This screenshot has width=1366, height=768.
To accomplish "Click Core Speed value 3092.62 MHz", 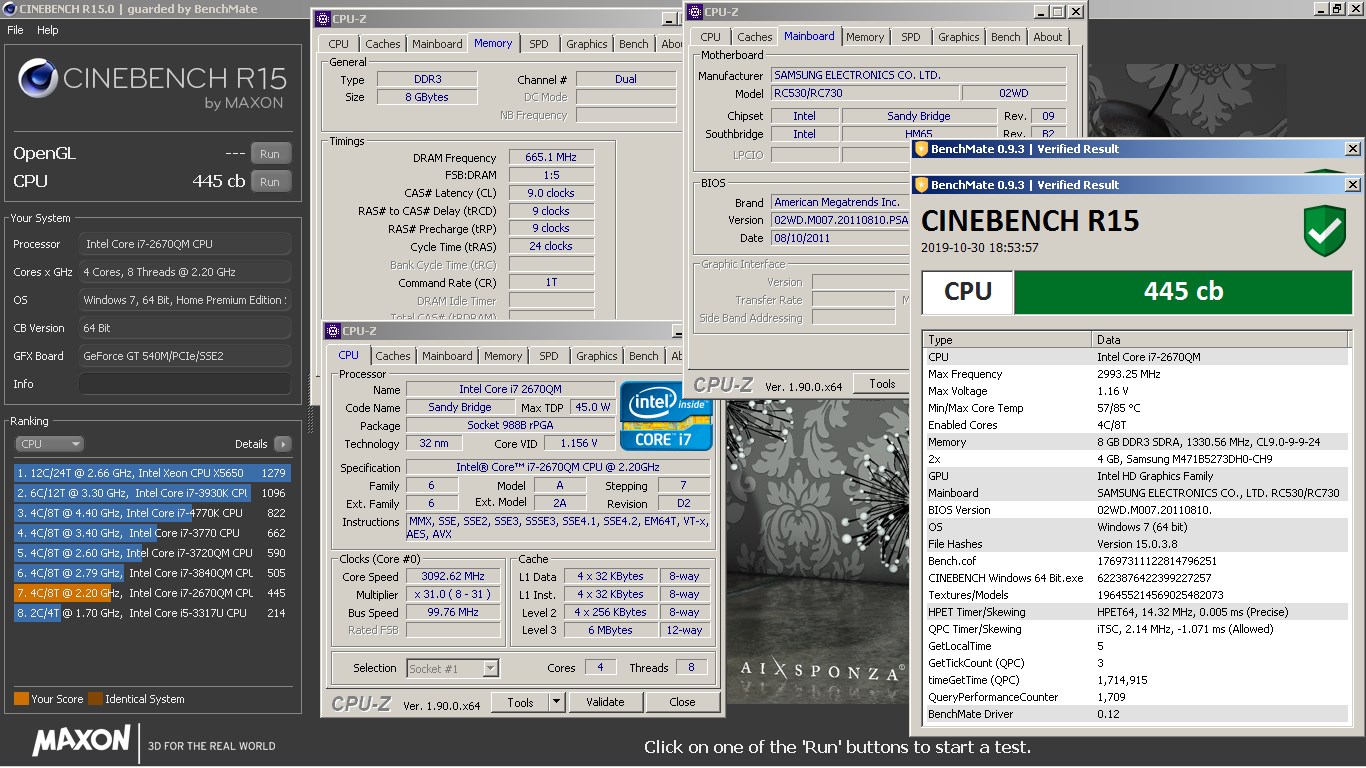I will [x=454, y=577].
